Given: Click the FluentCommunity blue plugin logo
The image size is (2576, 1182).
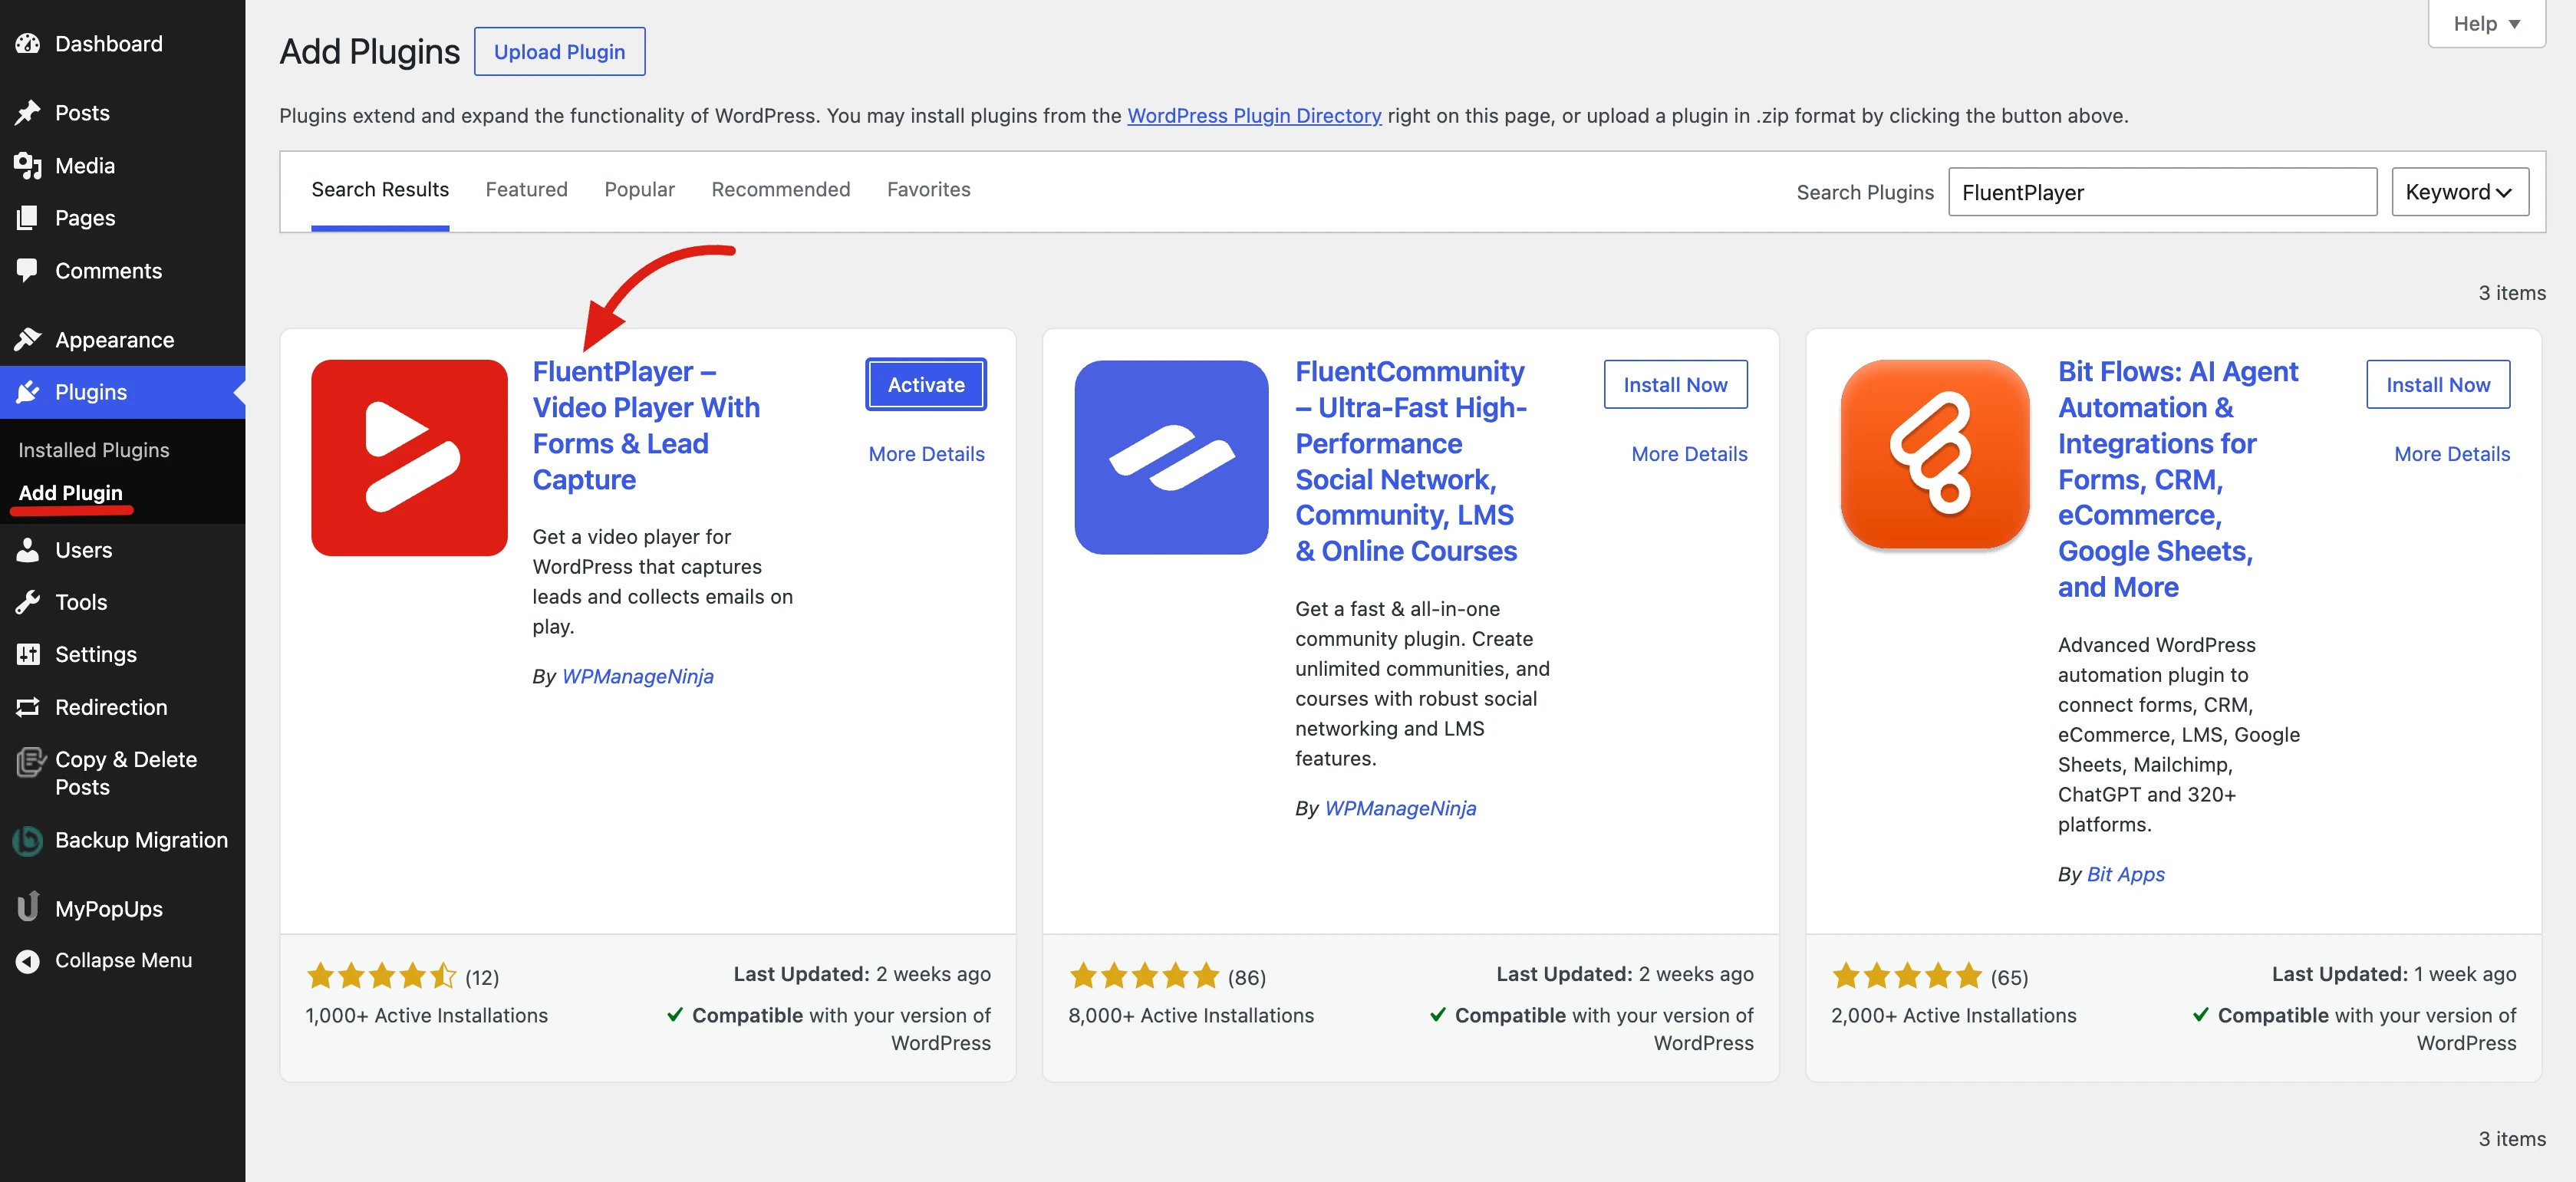Looking at the screenshot, I should click(x=1172, y=458).
